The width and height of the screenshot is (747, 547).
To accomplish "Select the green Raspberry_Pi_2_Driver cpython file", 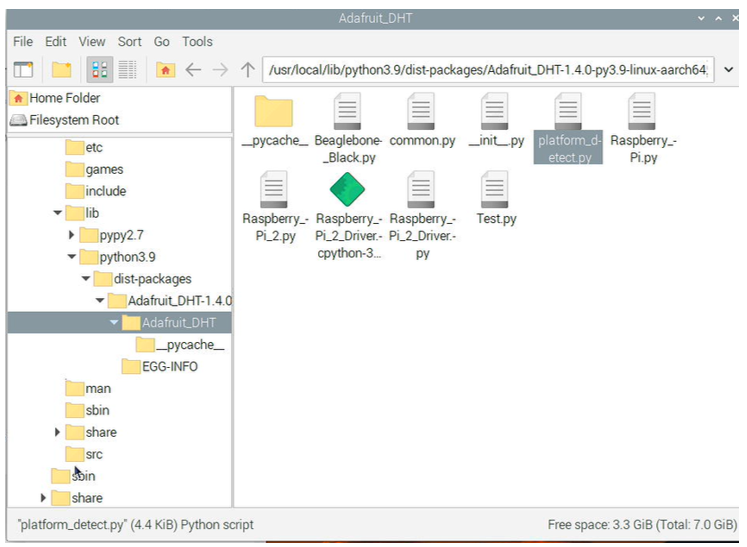I will tap(348, 215).
